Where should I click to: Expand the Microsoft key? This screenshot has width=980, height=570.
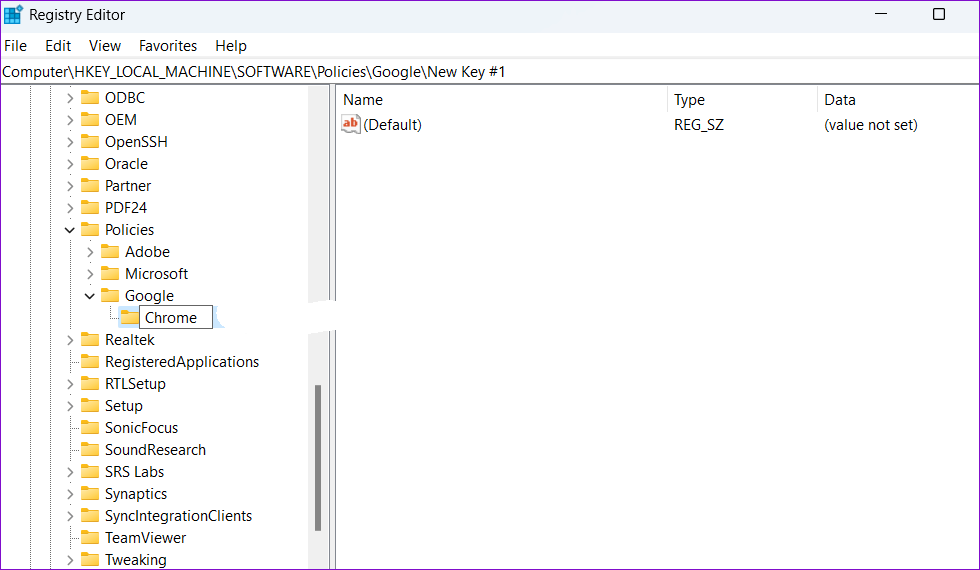pos(90,274)
